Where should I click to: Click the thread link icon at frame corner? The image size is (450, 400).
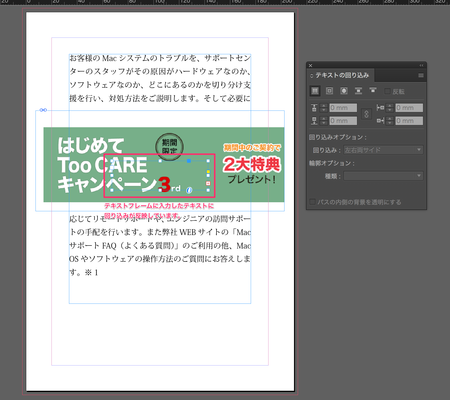pyautogui.click(x=43, y=110)
